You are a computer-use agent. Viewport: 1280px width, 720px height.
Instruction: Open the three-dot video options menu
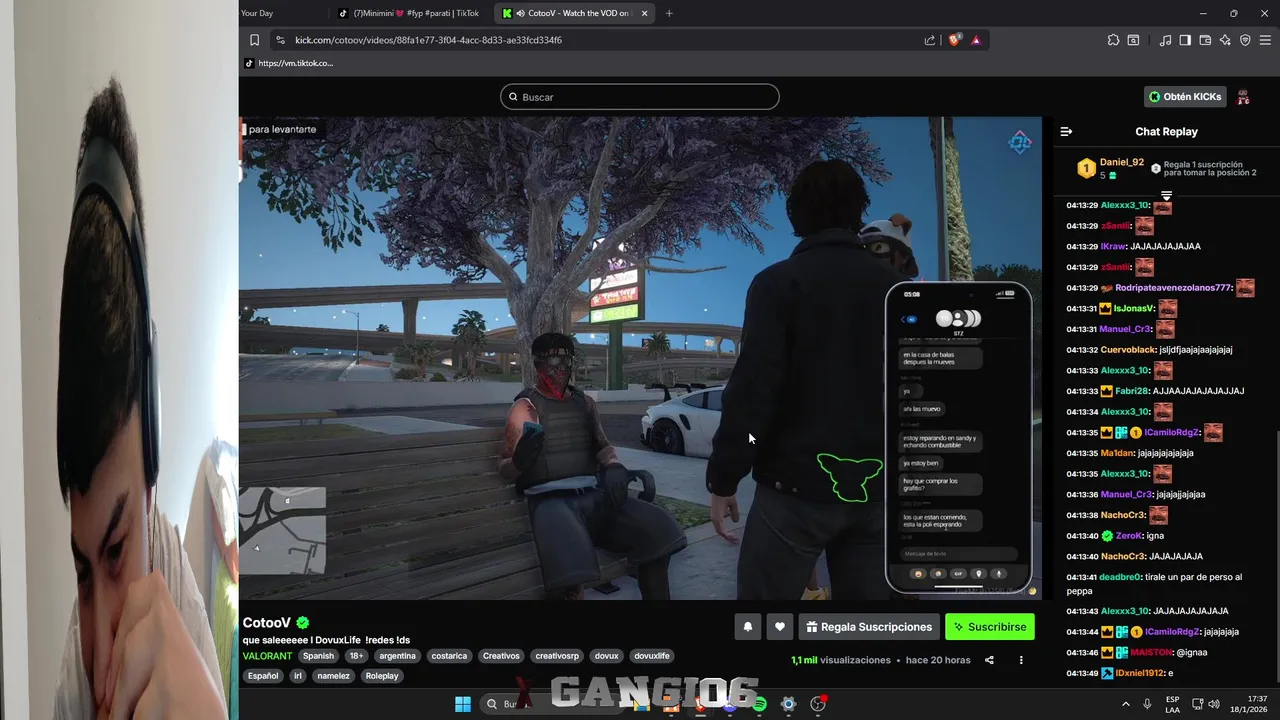pyautogui.click(x=1021, y=660)
